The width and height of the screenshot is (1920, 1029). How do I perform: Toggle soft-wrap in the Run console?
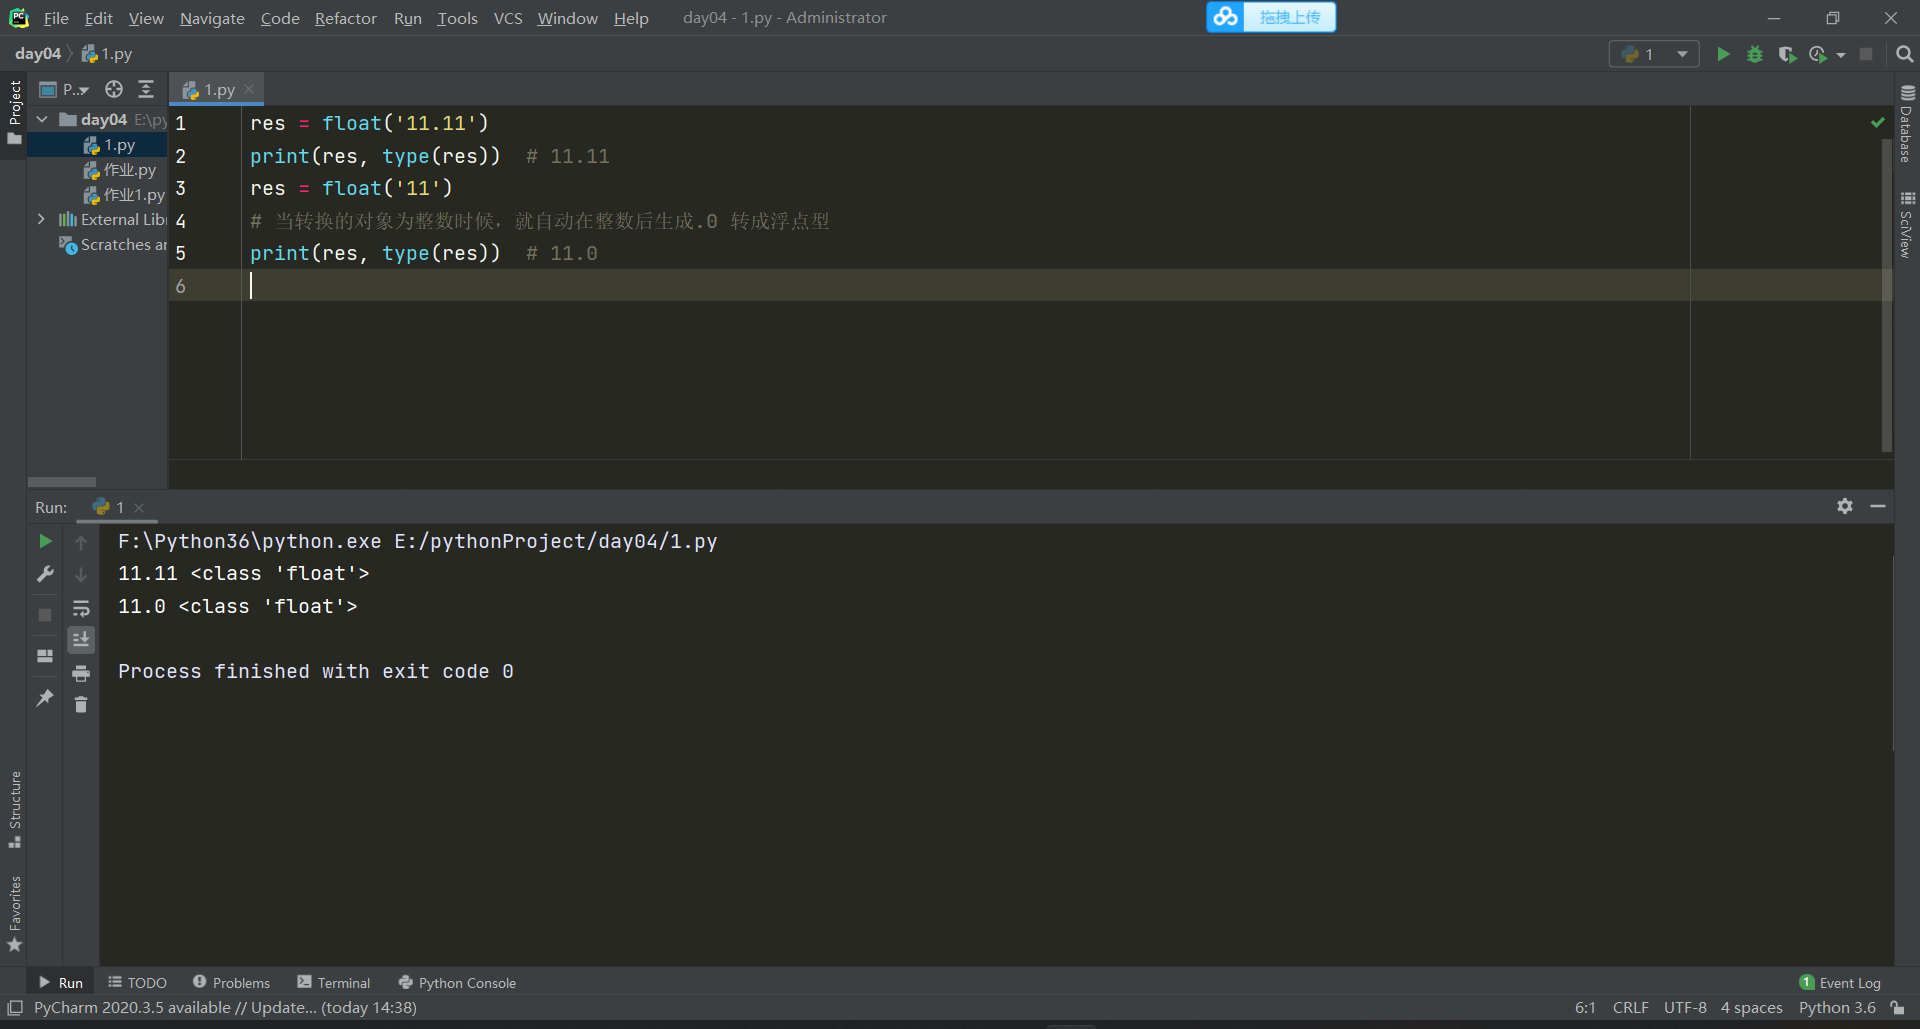[x=81, y=608]
